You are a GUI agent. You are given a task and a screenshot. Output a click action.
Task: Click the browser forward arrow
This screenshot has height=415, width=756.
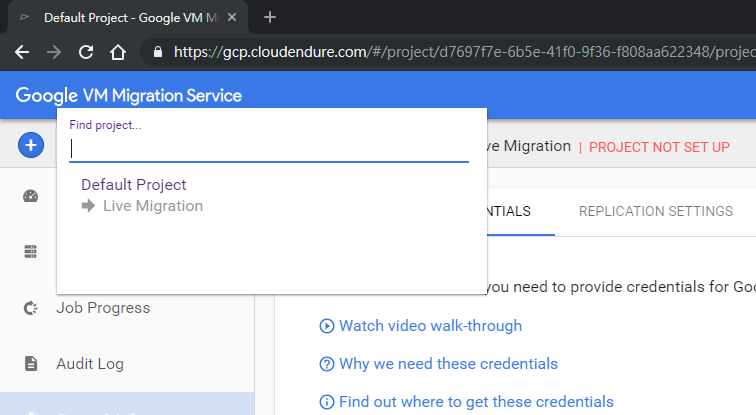(54, 52)
